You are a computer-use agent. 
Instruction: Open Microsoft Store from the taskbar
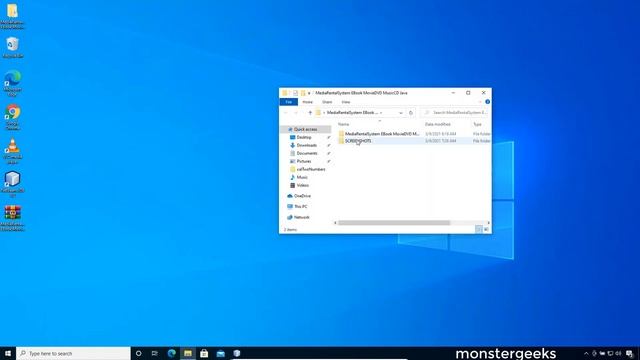click(204, 353)
